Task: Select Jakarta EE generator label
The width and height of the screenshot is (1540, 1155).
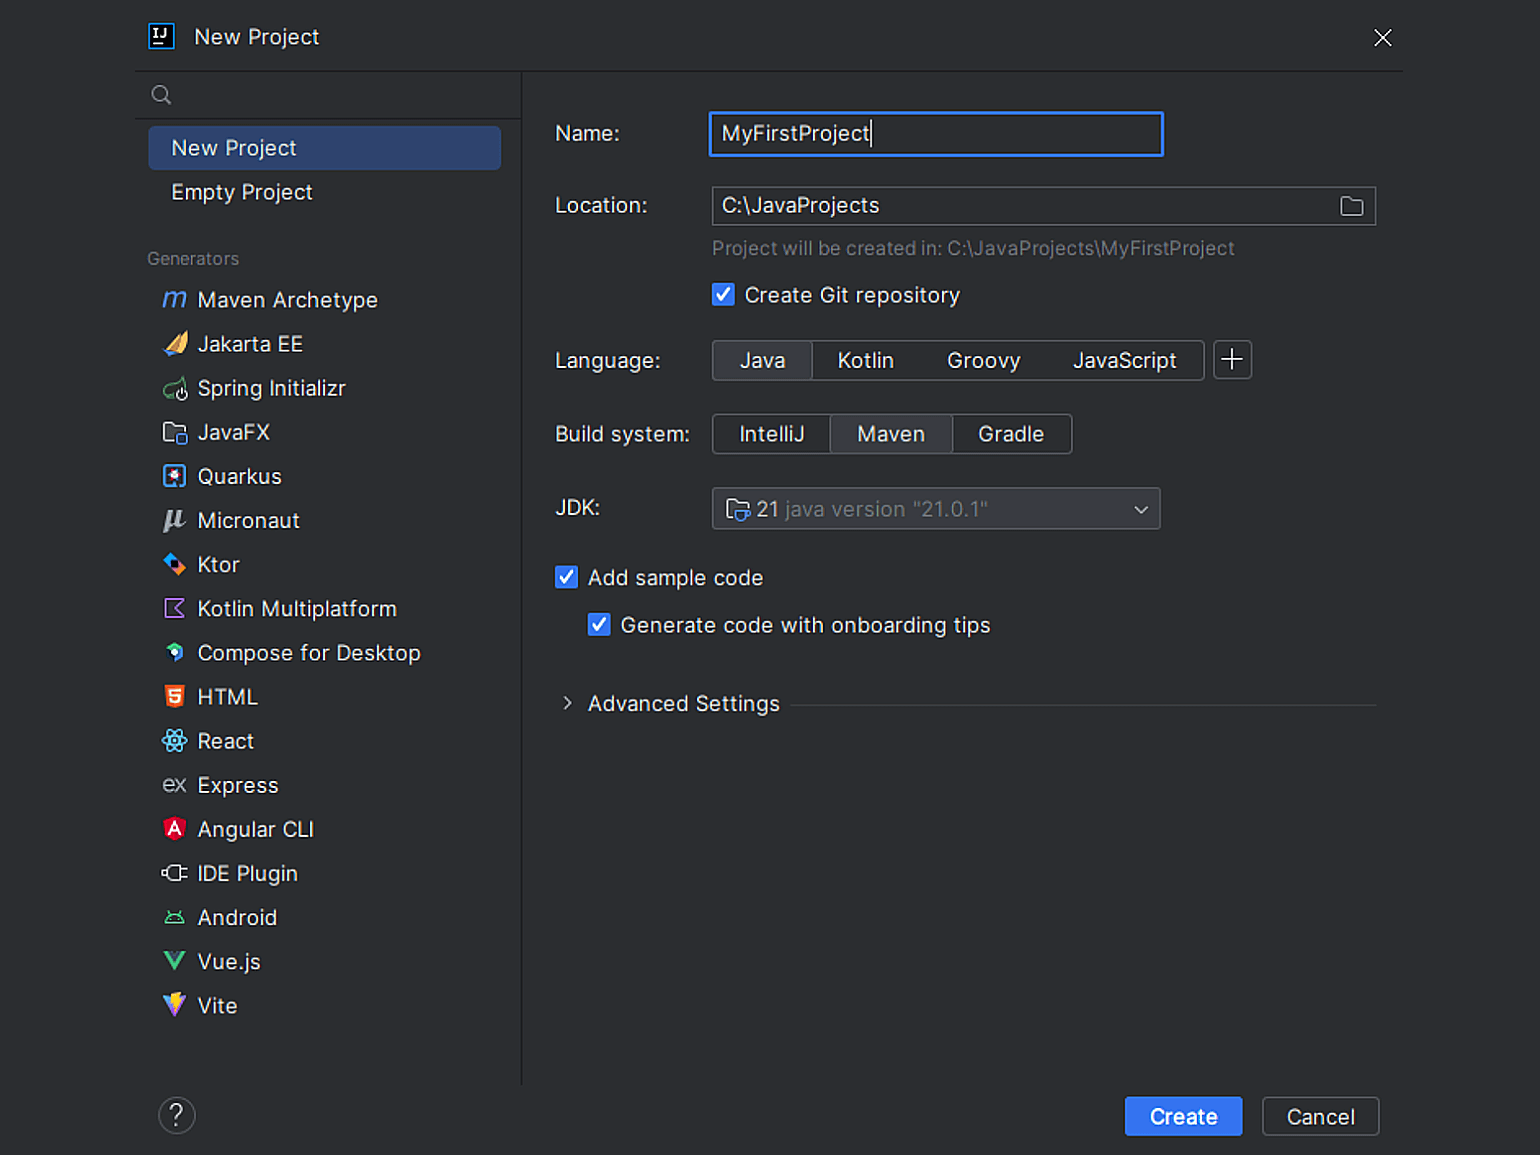Action: coord(250,344)
